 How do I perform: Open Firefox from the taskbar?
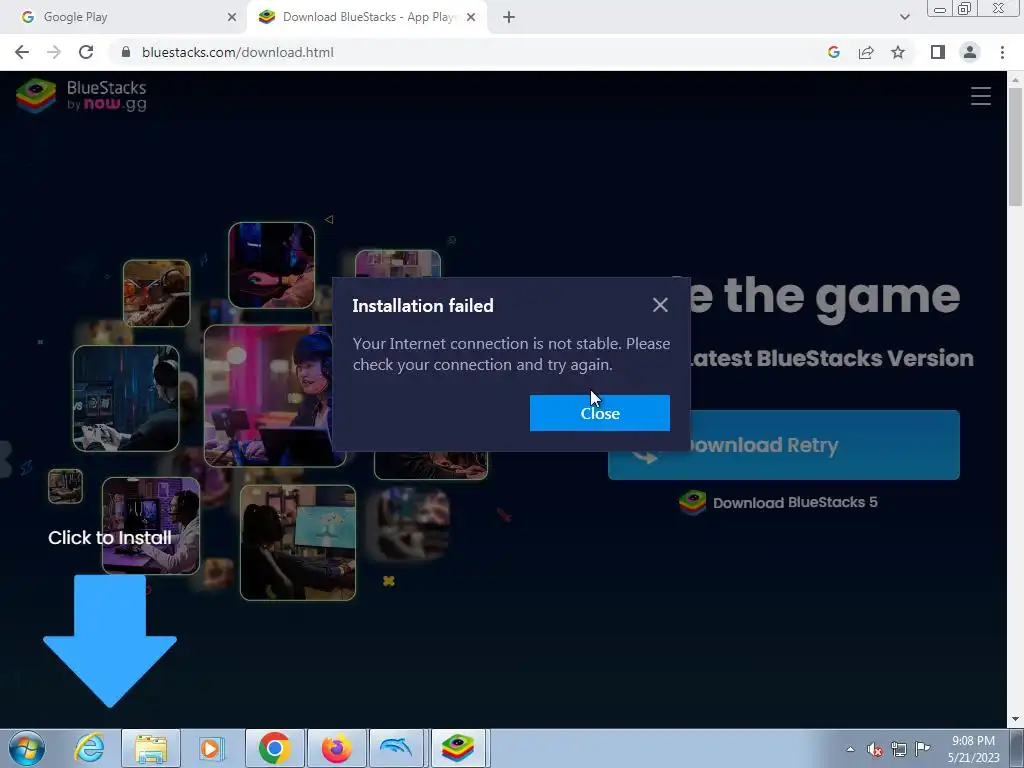click(x=336, y=748)
